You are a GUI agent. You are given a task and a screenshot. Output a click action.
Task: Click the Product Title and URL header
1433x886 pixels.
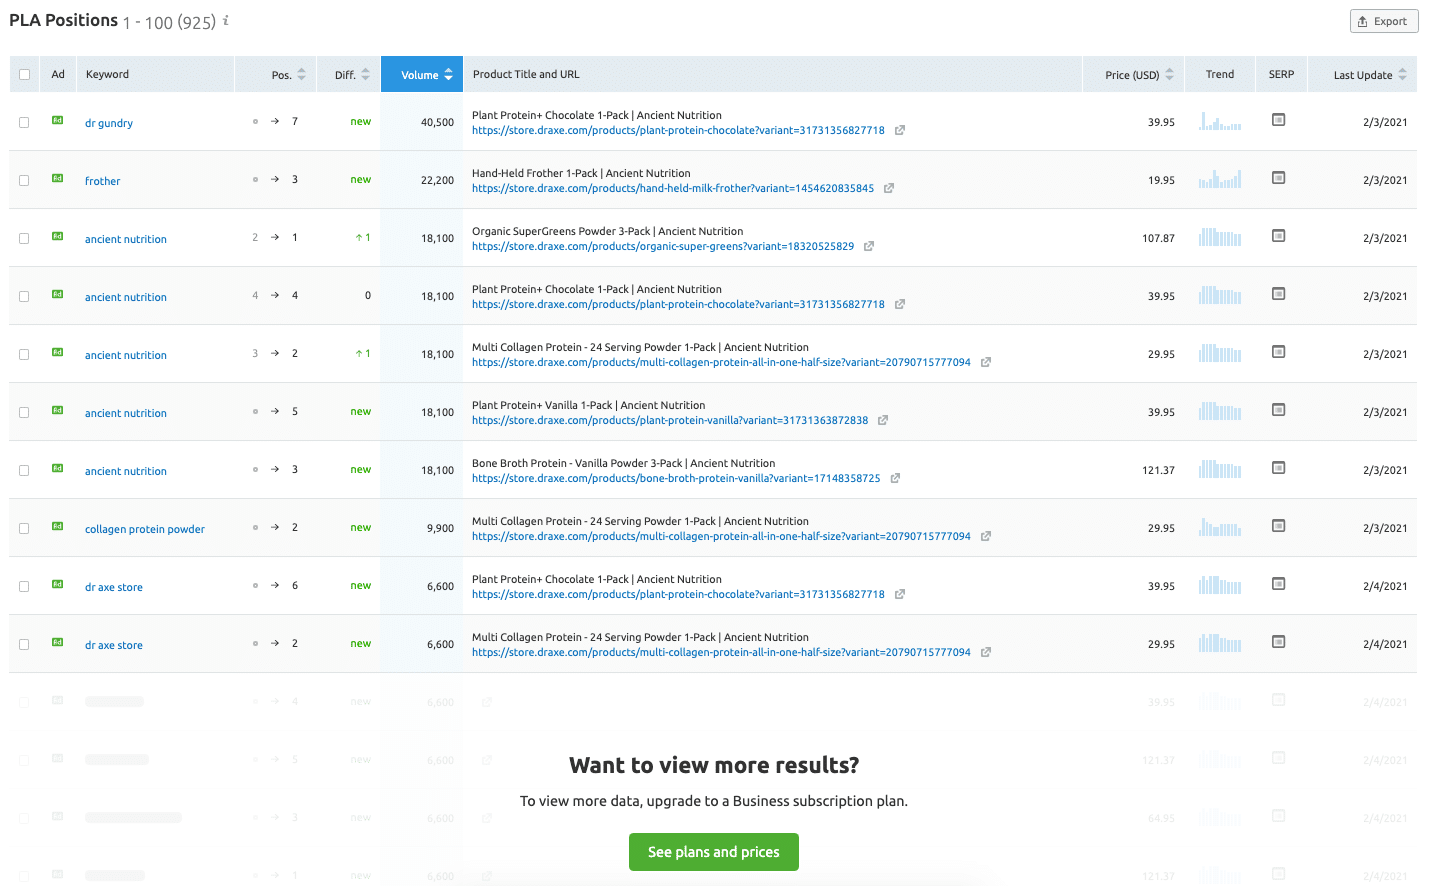(x=526, y=74)
